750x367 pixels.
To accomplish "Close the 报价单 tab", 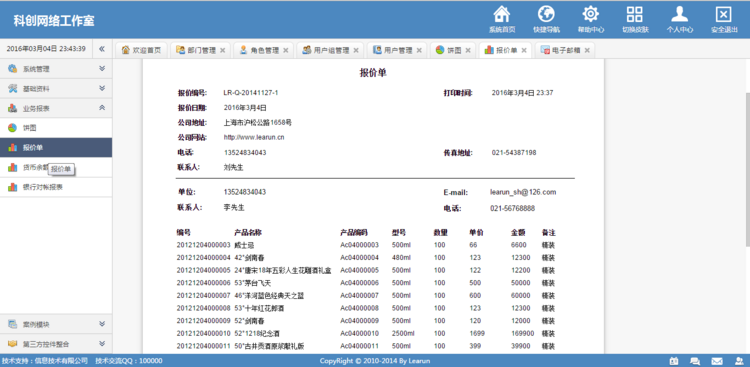I will (524, 50).
